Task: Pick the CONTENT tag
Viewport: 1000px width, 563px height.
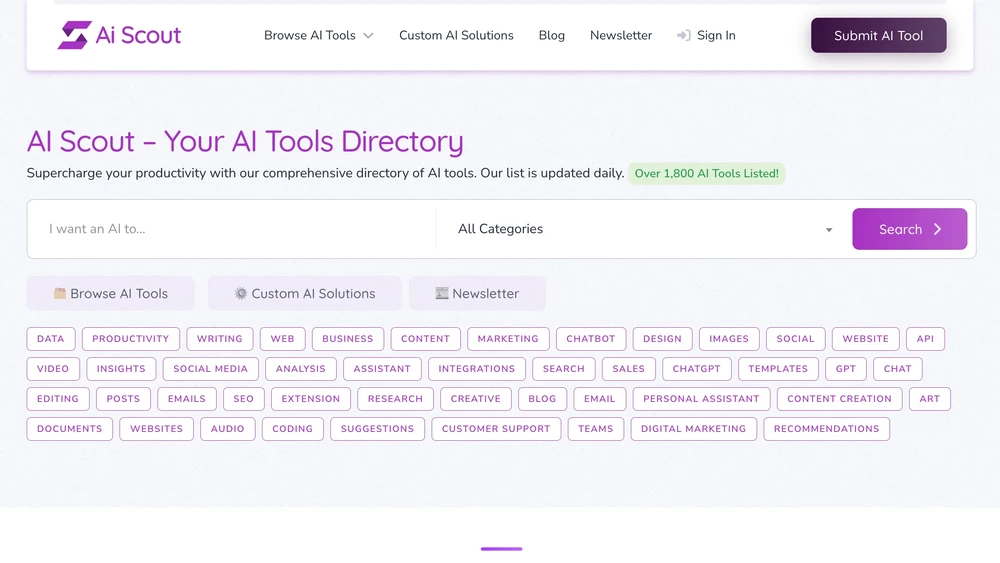Action: coord(425,339)
